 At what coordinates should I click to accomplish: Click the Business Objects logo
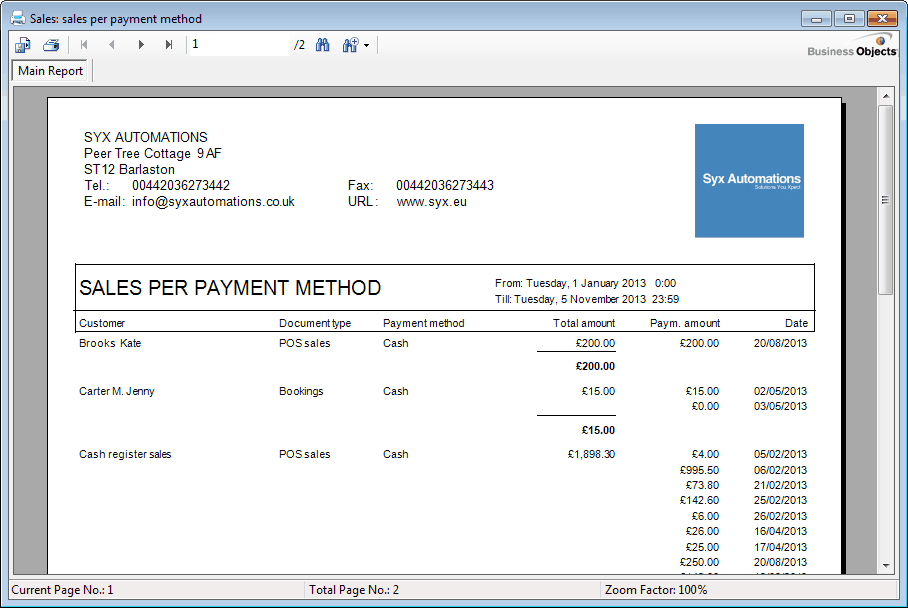(853, 48)
